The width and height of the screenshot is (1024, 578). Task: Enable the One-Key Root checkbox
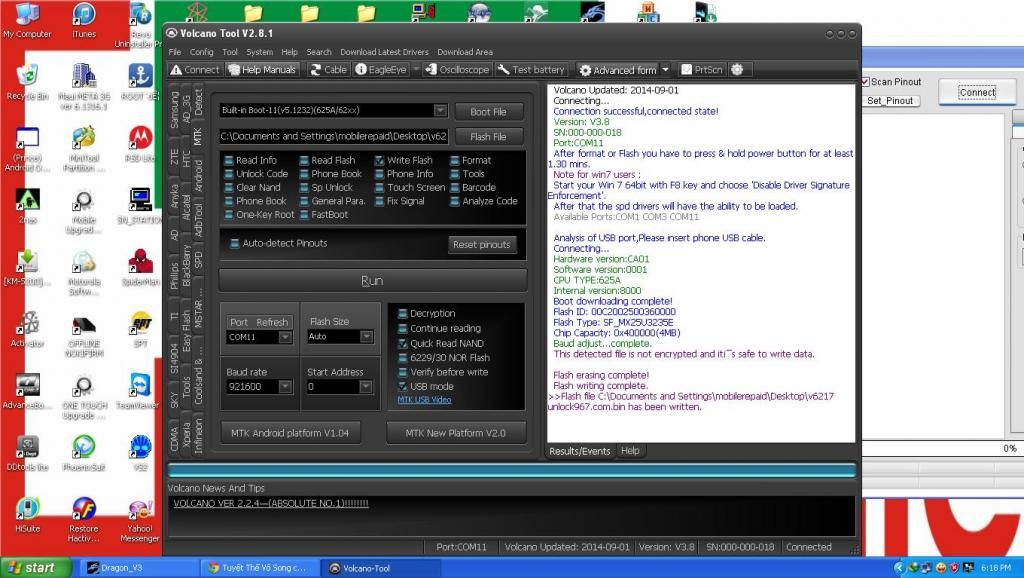click(x=229, y=214)
